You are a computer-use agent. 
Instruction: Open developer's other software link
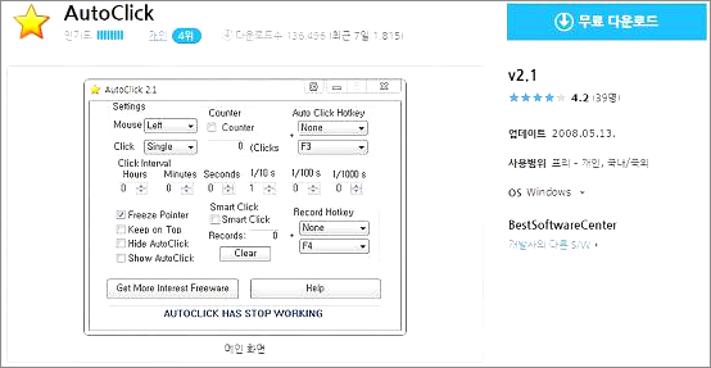pyautogui.click(x=553, y=245)
